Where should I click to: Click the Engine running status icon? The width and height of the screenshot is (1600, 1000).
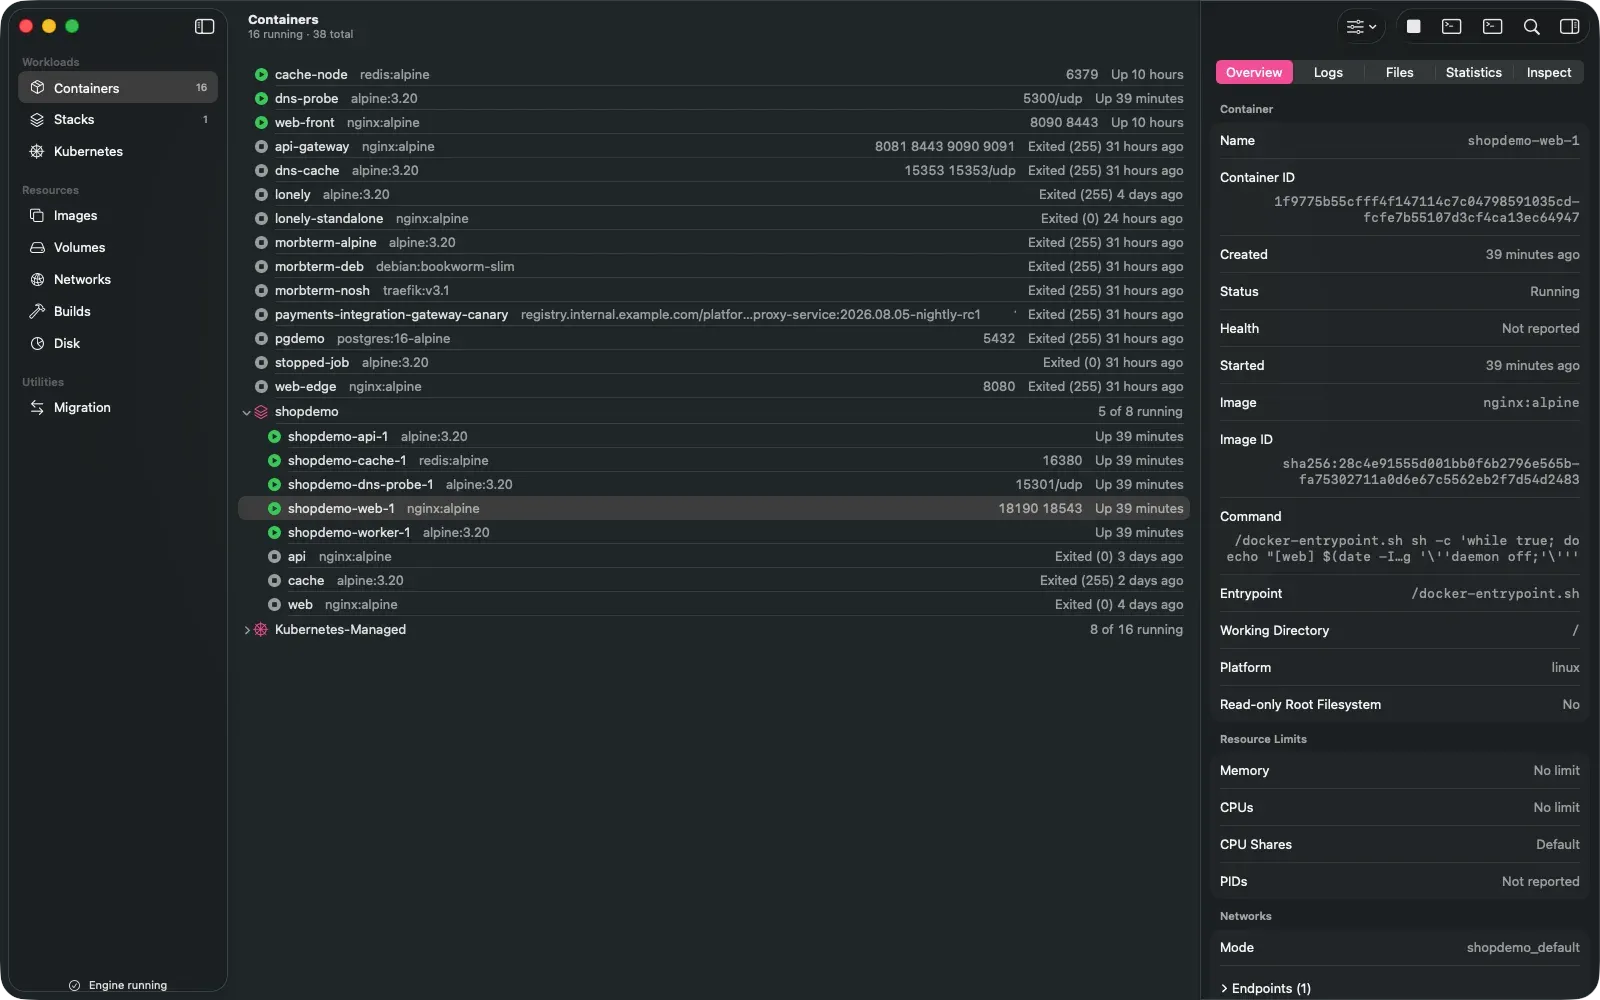(74, 985)
